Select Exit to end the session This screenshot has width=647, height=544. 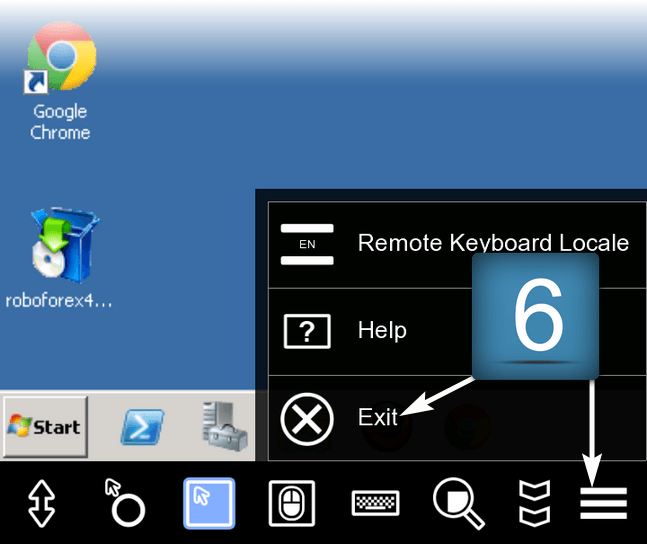tap(378, 417)
